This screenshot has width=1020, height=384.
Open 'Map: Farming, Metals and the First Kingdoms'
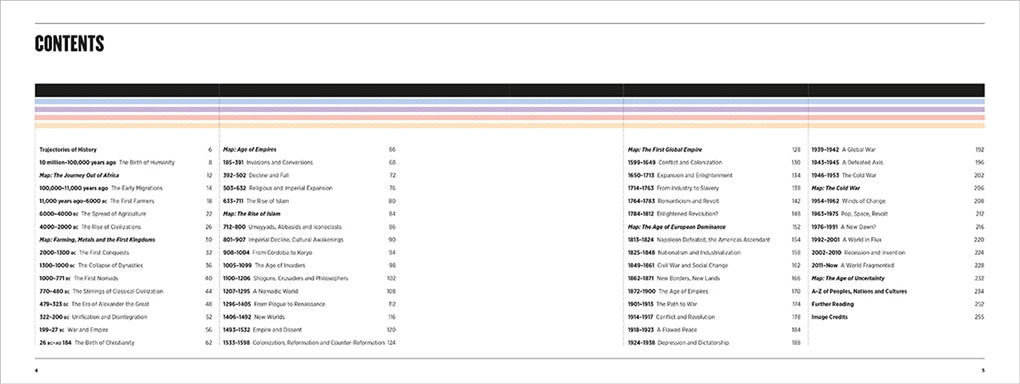[x=97, y=240]
